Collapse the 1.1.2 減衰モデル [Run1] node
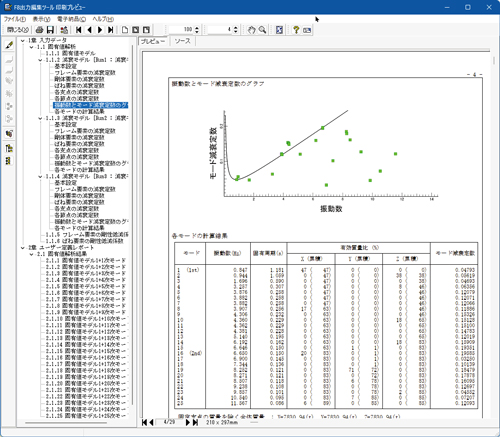The height and width of the screenshot is (437, 500). coord(41,60)
